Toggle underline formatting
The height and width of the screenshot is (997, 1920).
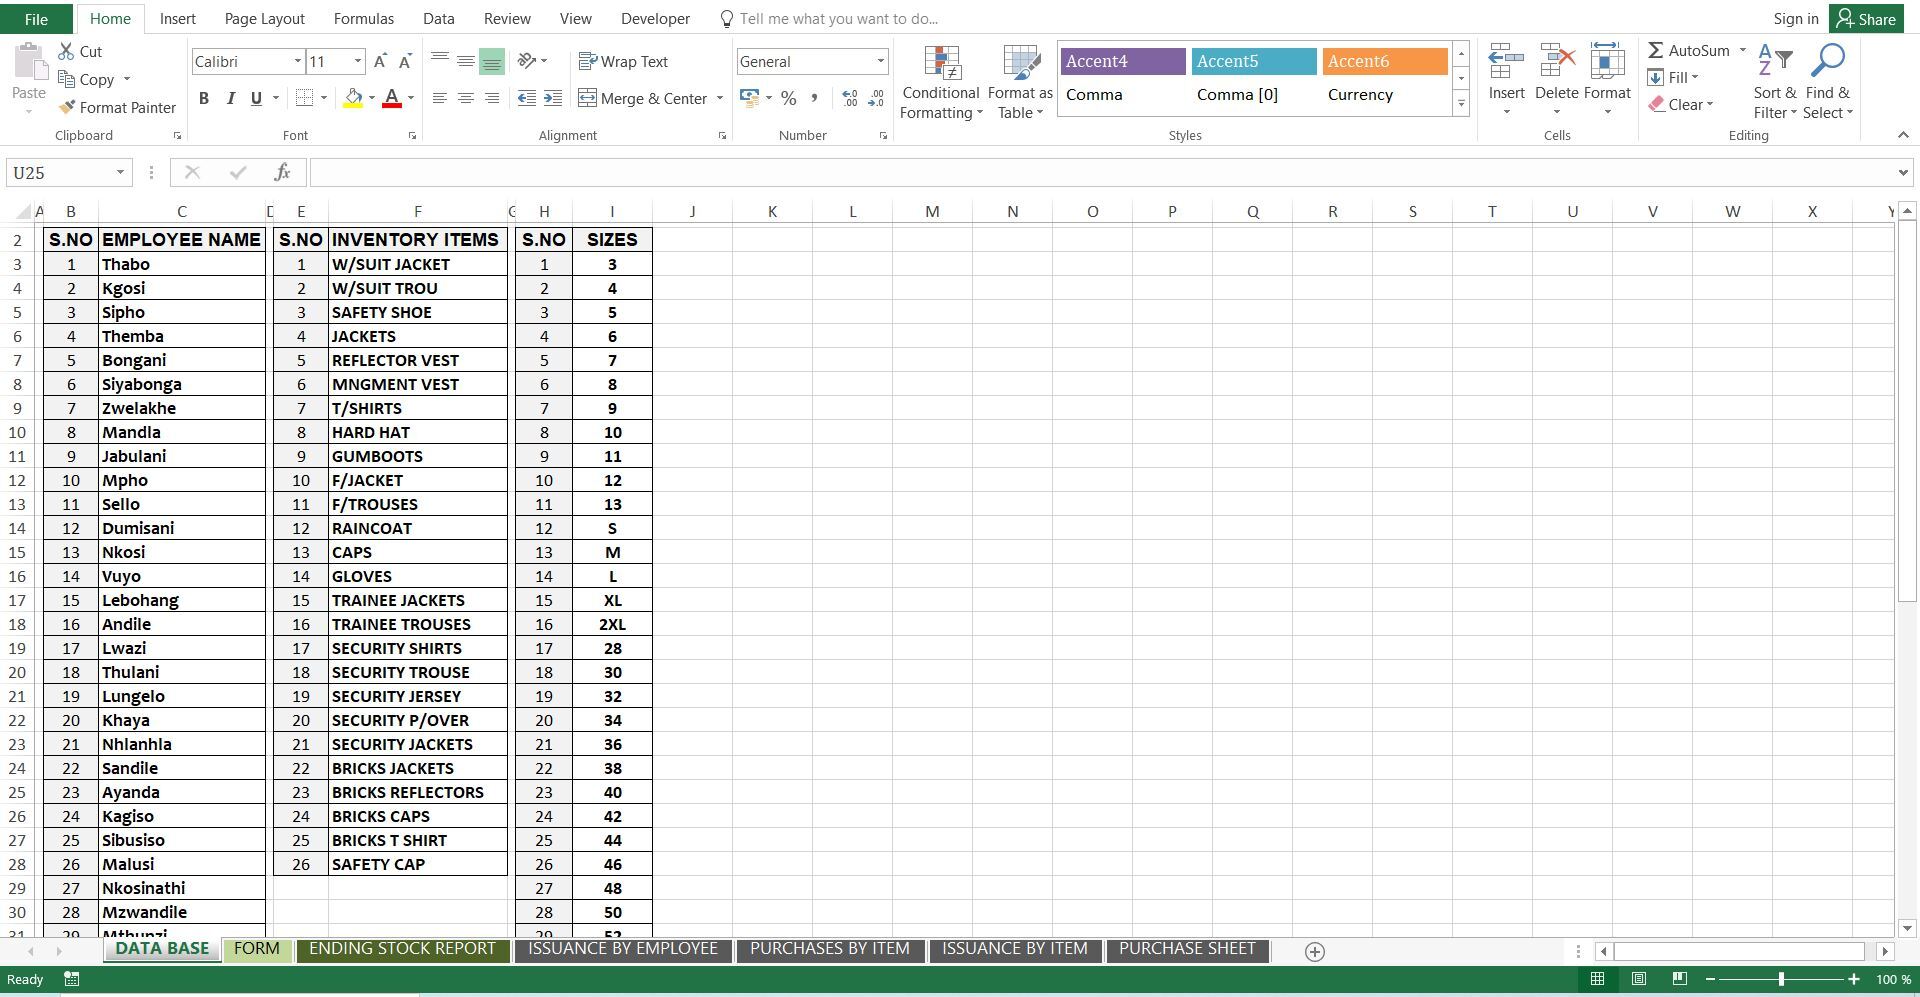point(256,98)
